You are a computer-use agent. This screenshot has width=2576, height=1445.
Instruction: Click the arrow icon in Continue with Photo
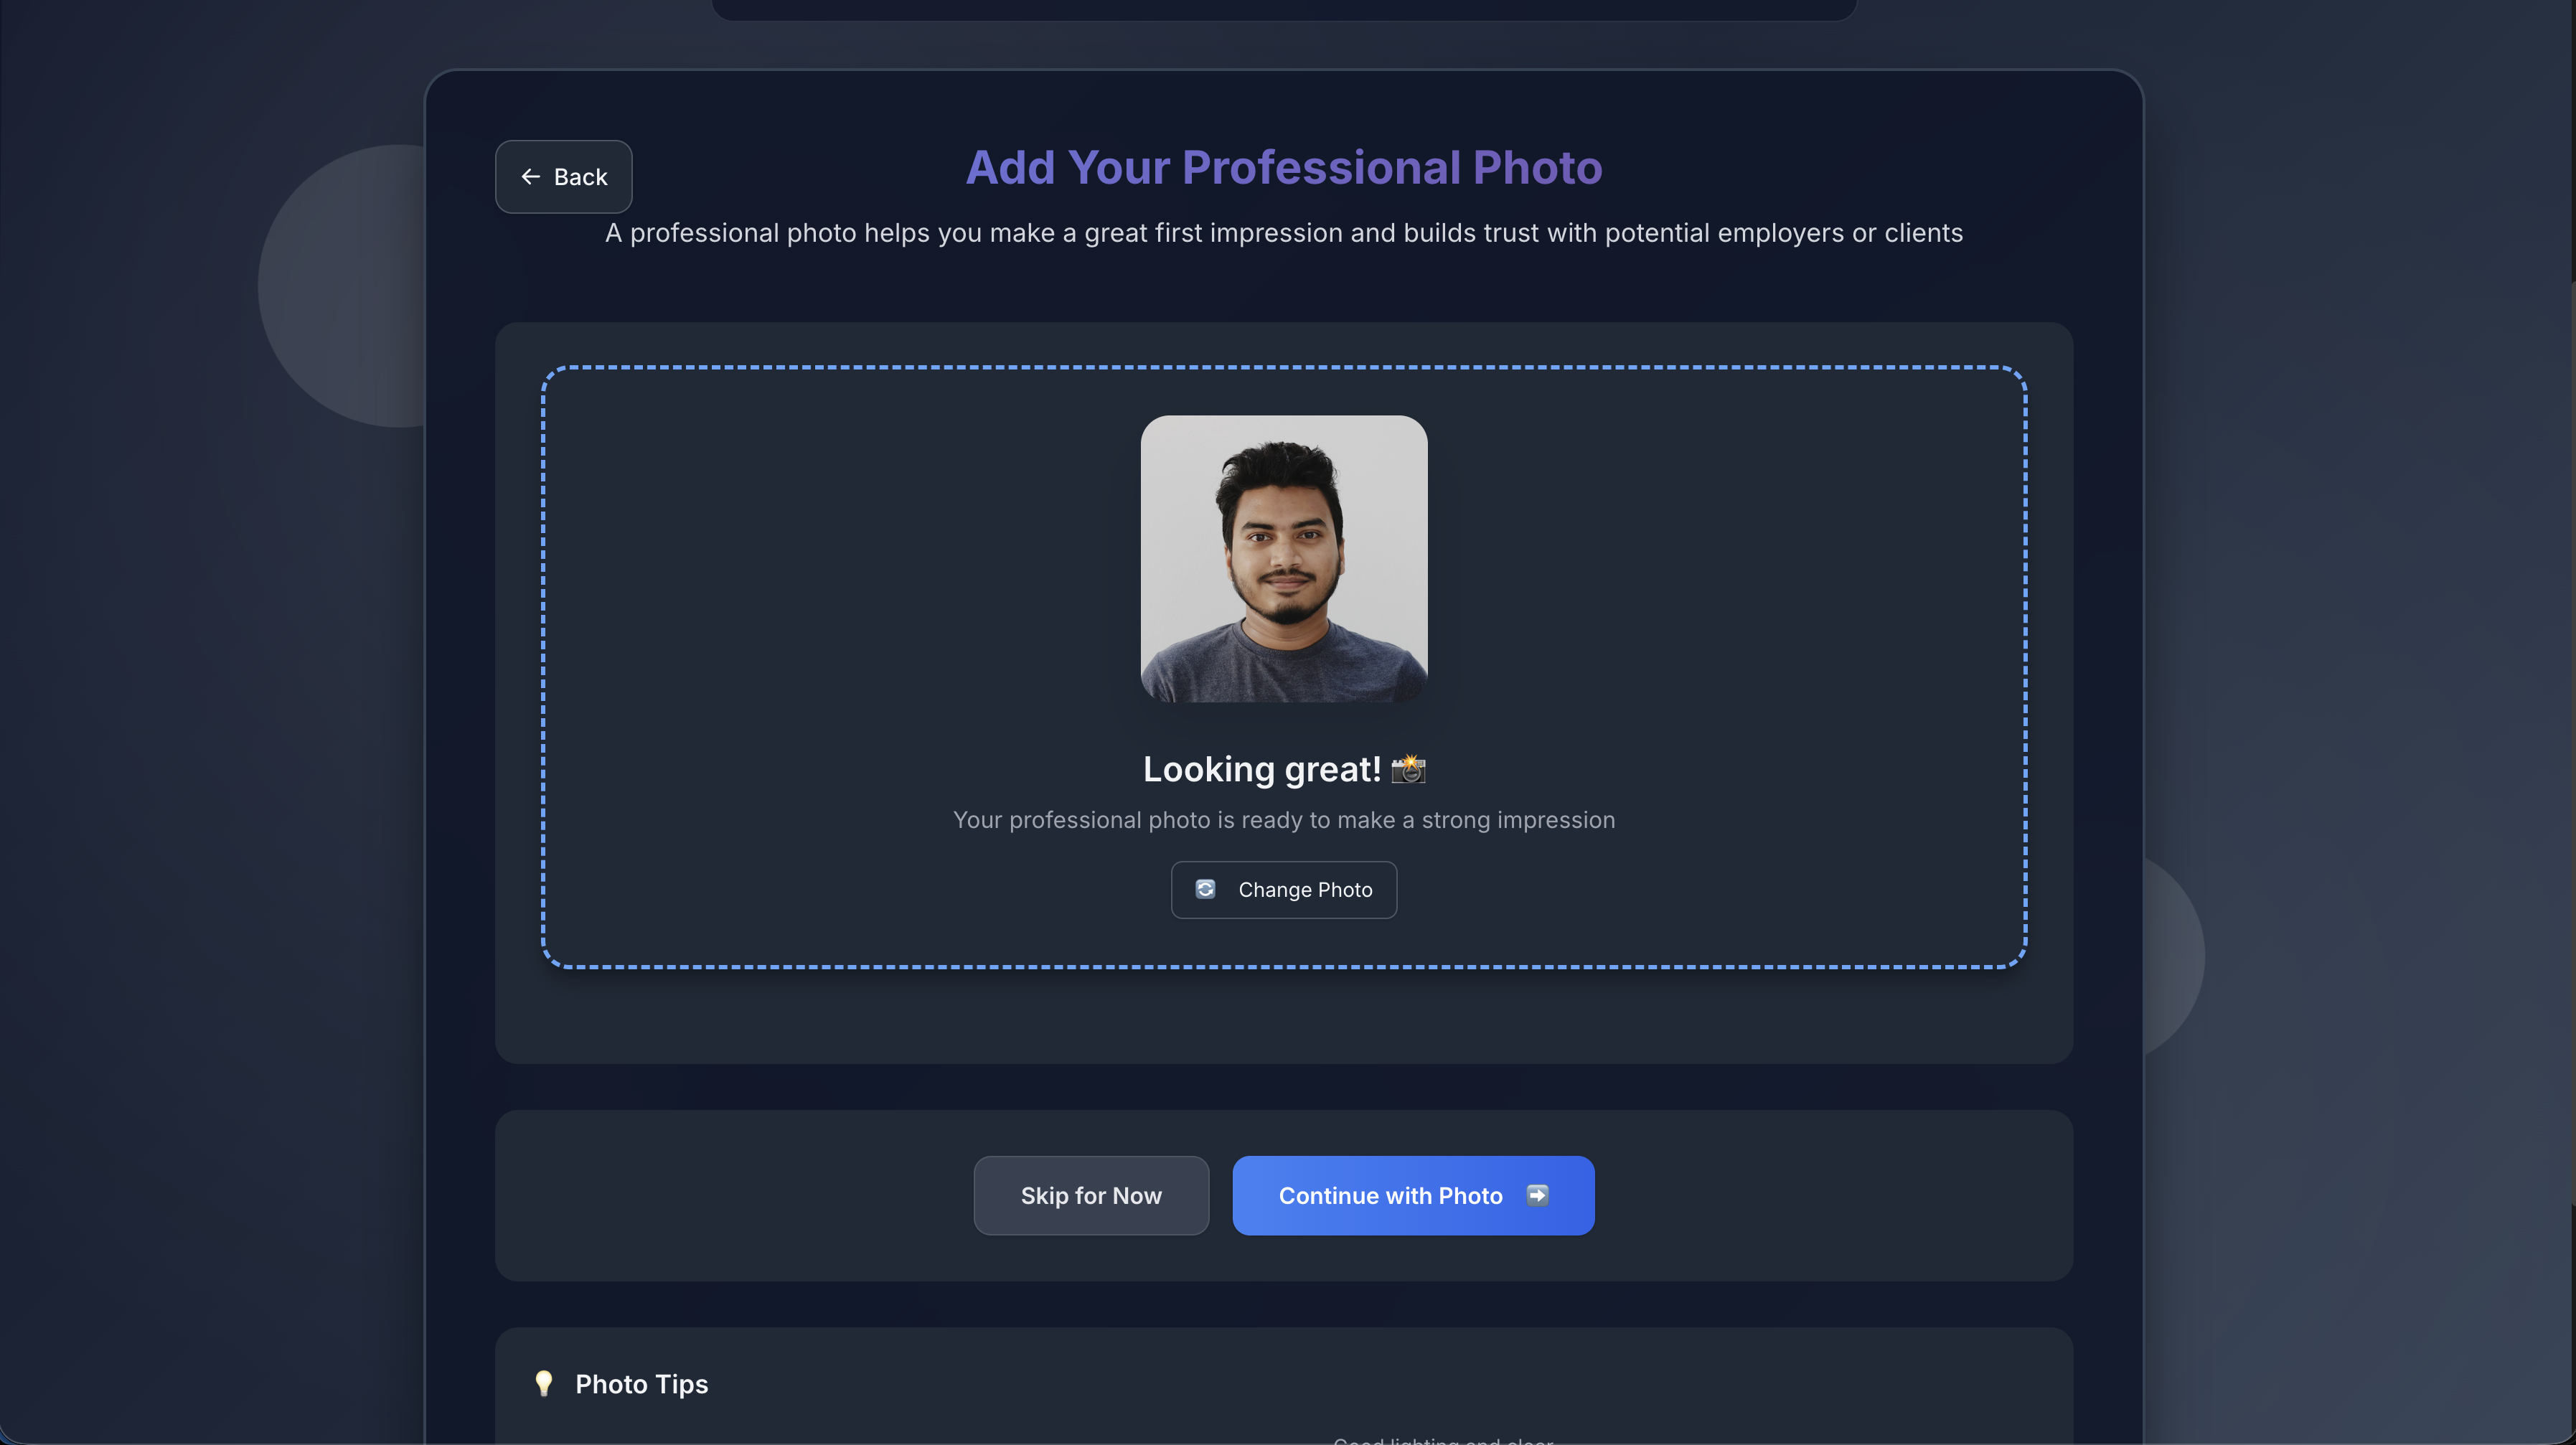(x=1538, y=1195)
